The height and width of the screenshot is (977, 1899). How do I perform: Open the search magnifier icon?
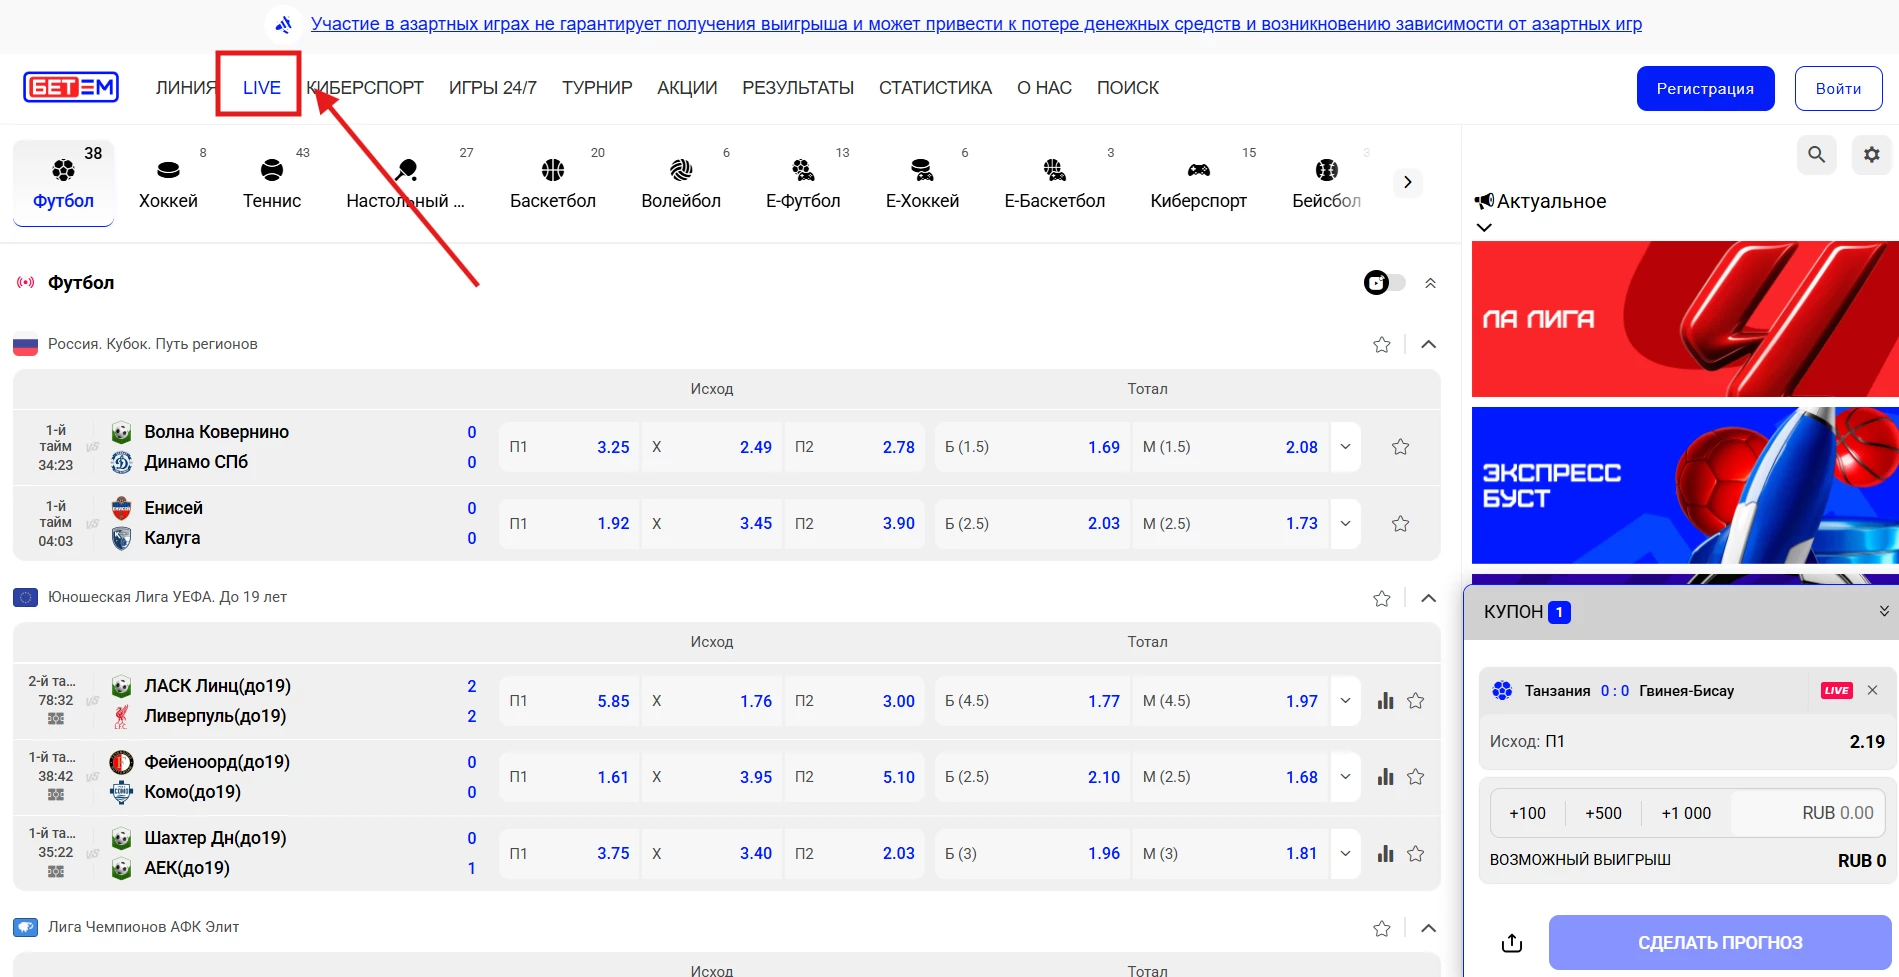click(x=1816, y=155)
